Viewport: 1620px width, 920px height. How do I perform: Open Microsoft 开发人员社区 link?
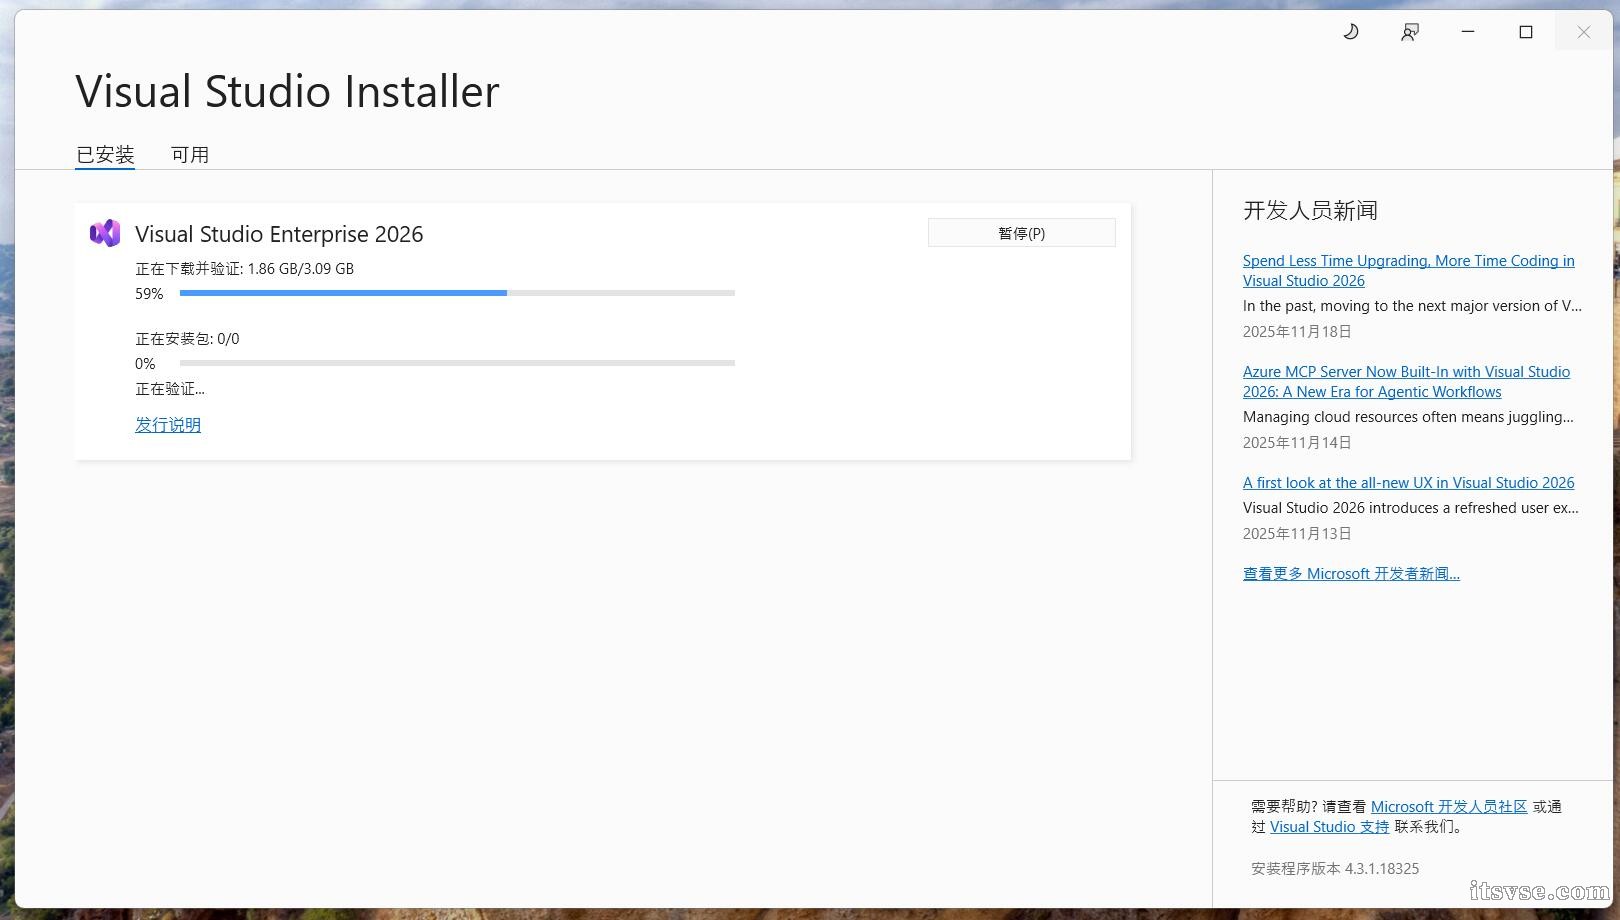(1448, 807)
